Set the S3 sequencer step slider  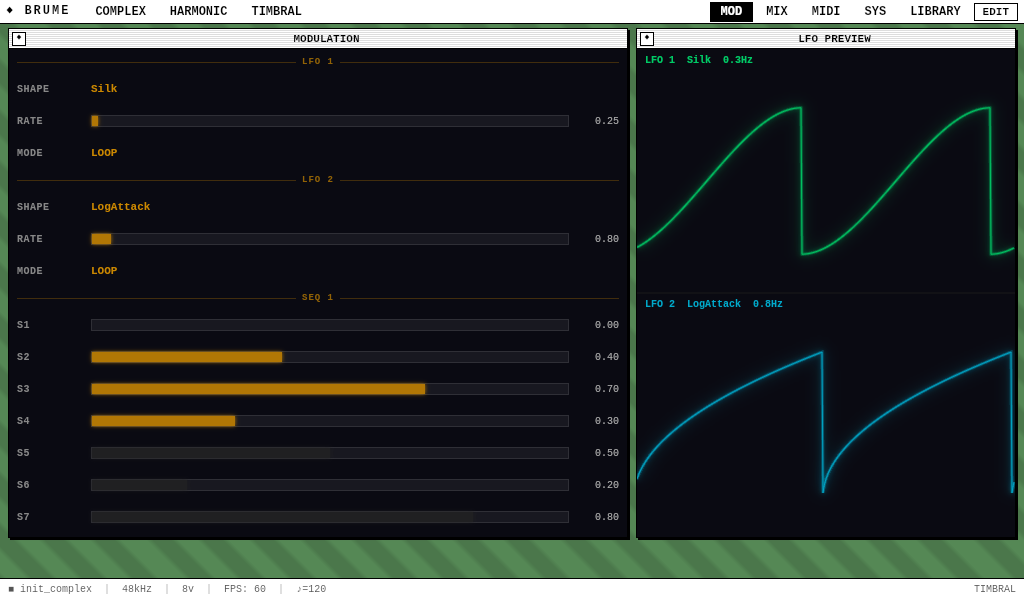[x=329, y=389]
